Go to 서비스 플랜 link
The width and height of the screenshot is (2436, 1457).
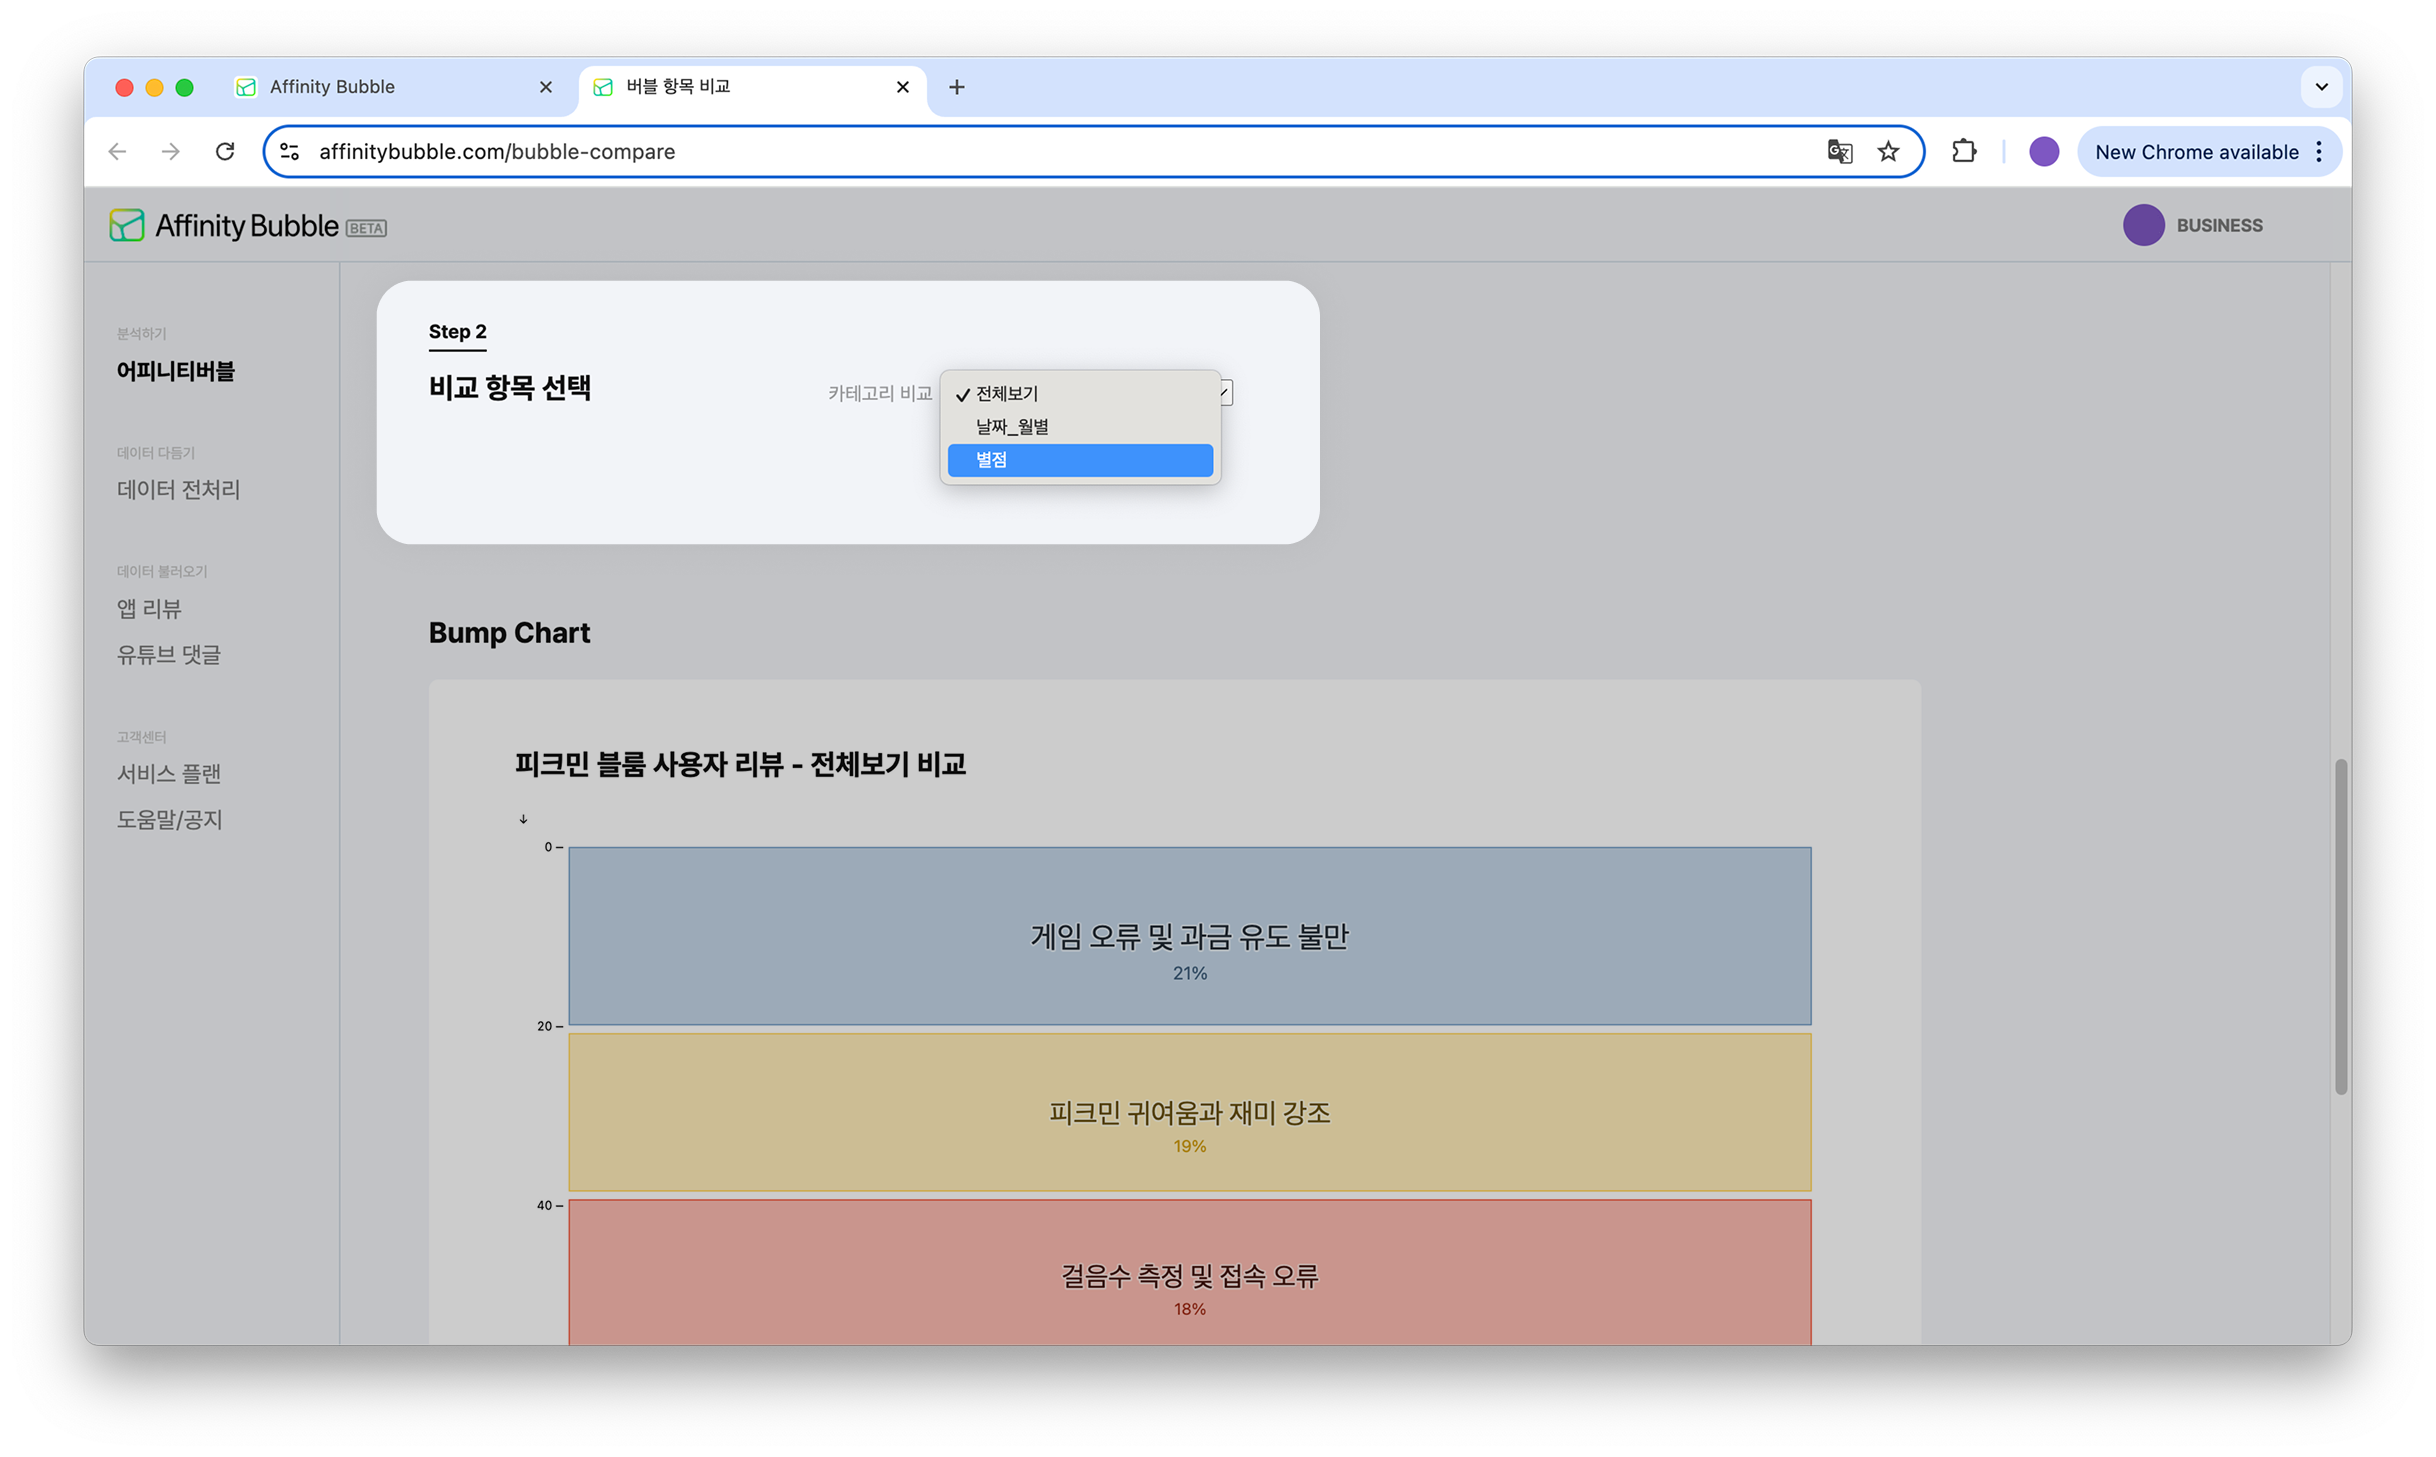click(x=168, y=773)
